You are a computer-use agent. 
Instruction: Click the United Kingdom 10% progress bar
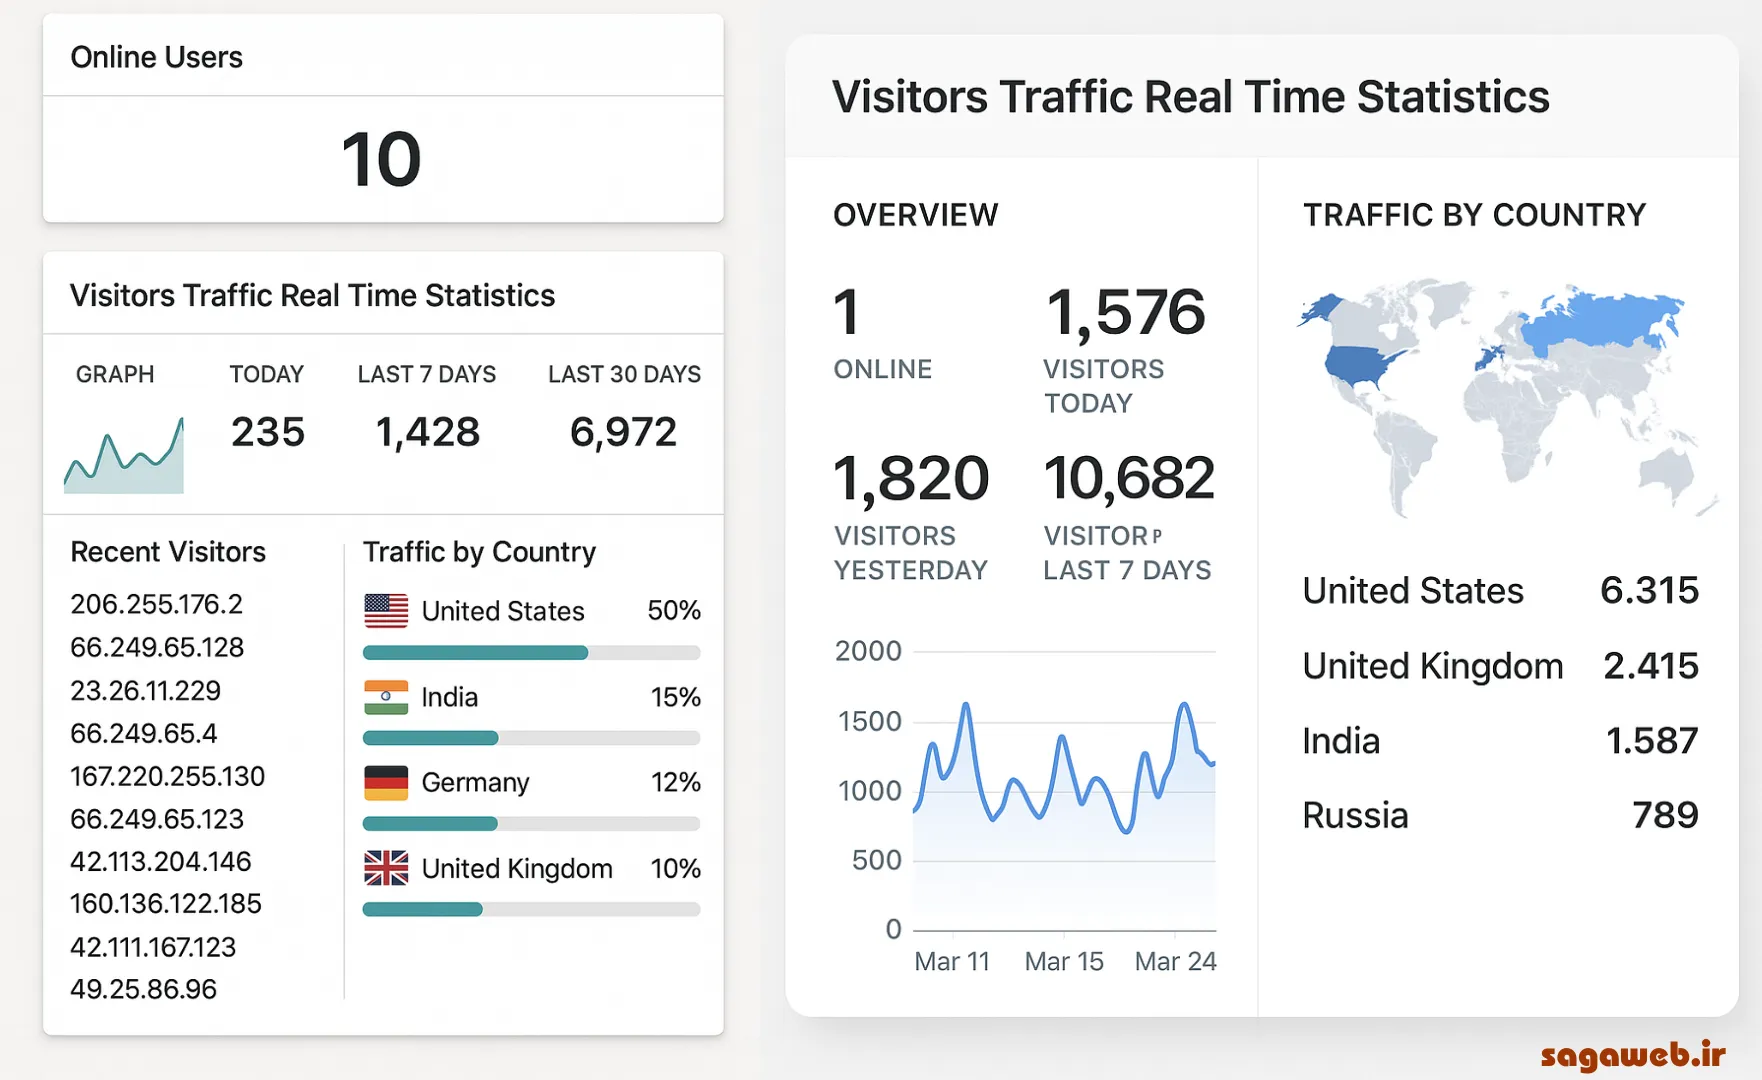531,909
